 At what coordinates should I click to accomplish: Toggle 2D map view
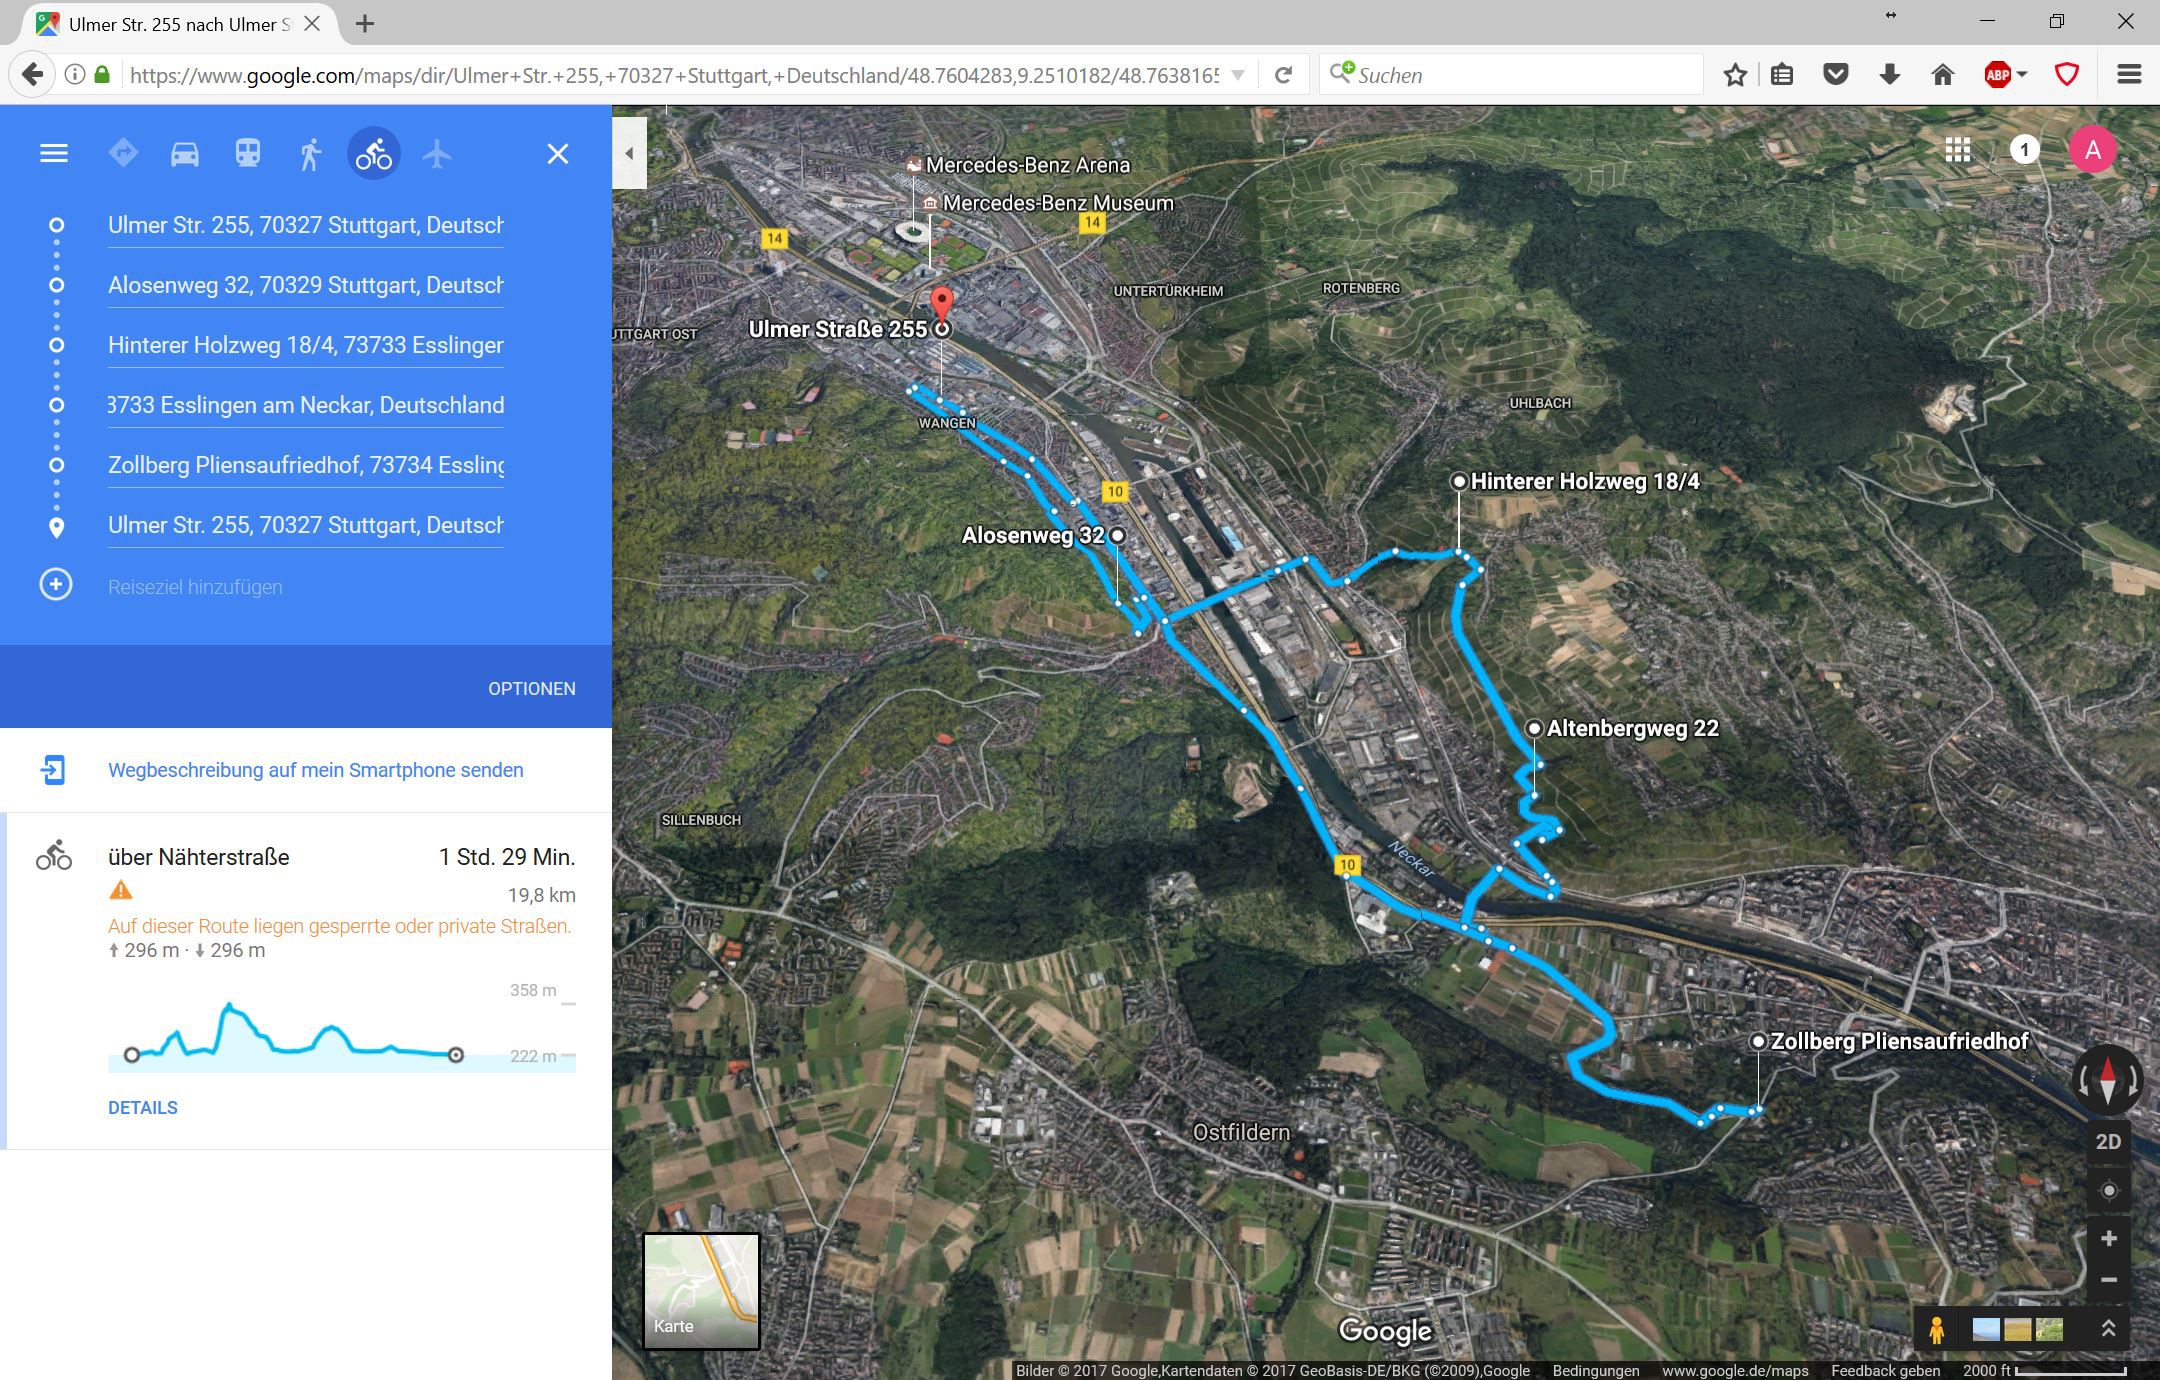(x=2108, y=1142)
